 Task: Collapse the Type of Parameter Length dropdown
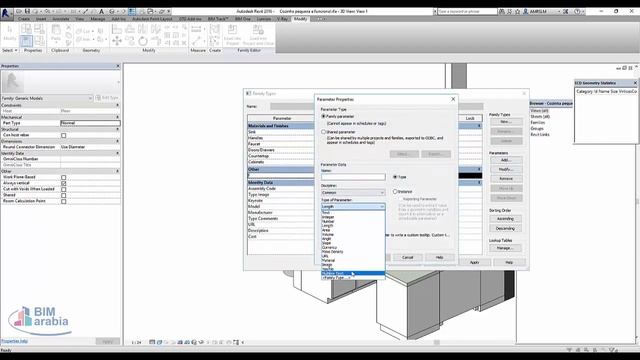point(353,207)
